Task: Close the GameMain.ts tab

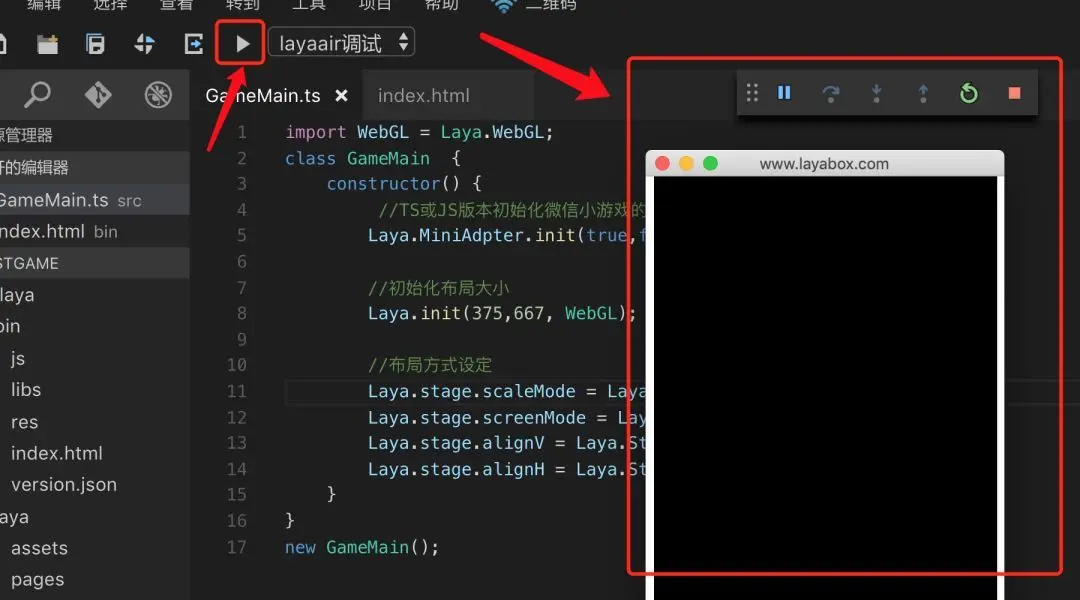Action: 341,96
